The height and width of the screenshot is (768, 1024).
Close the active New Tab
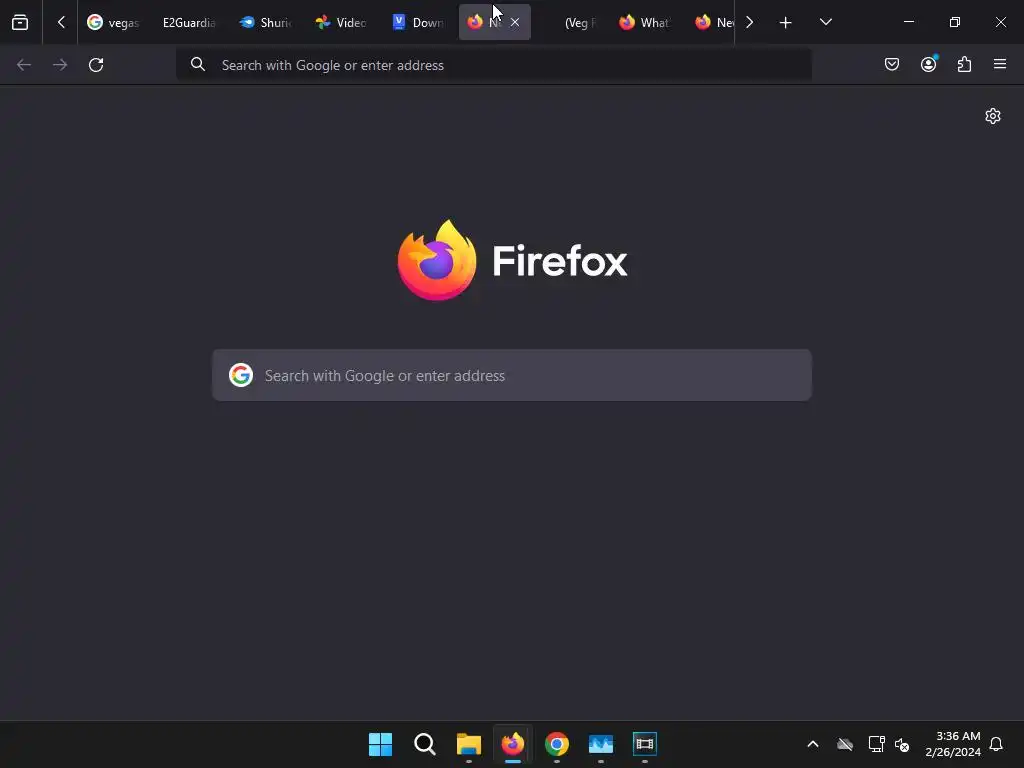515,23
